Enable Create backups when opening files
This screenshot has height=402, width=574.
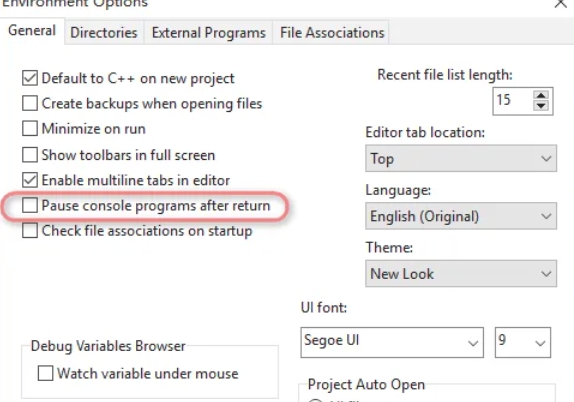point(30,104)
